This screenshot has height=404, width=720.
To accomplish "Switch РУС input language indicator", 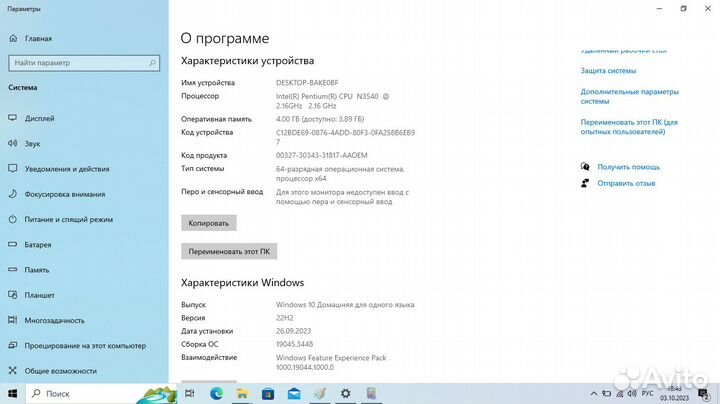I will click(x=647, y=394).
